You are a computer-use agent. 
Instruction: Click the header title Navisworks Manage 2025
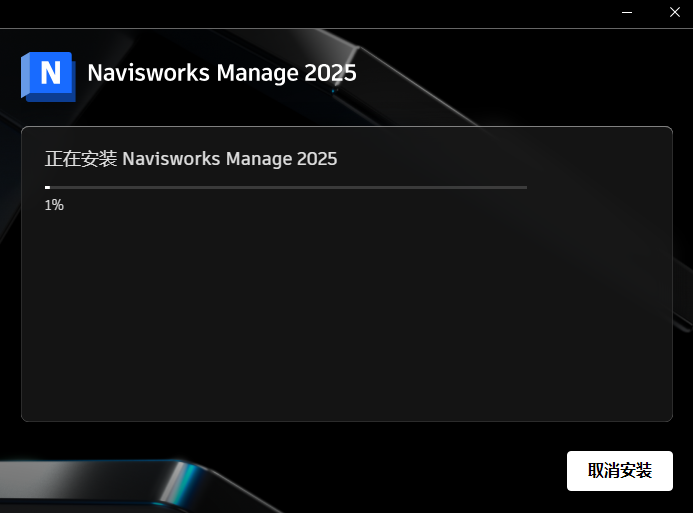(222, 73)
